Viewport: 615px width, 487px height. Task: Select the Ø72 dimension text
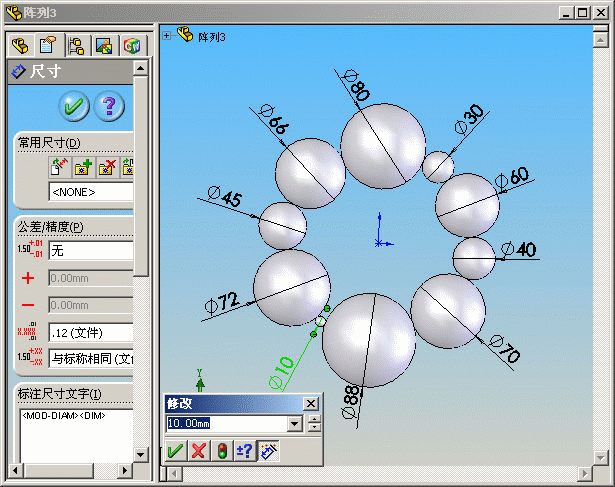point(222,305)
